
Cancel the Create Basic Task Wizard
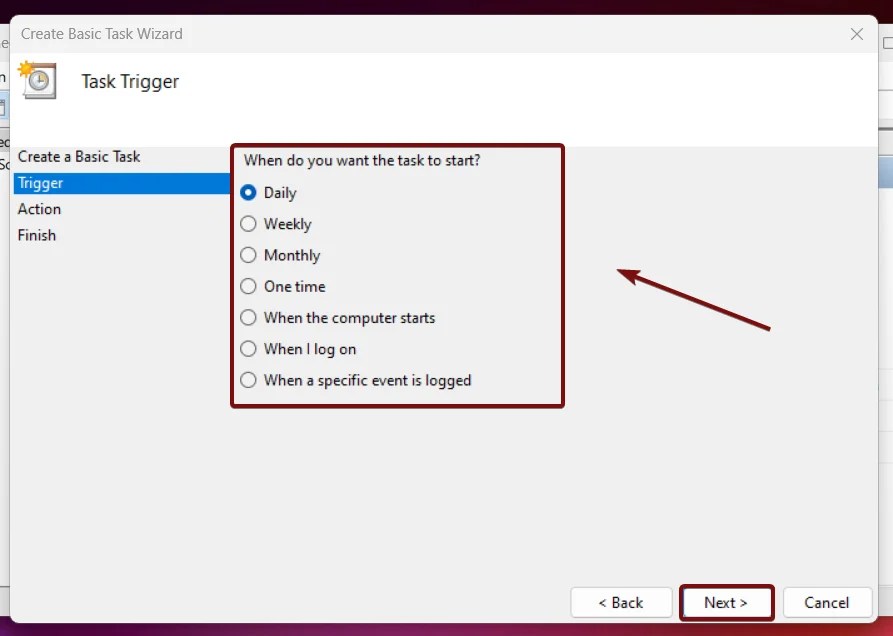[x=827, y=602]
